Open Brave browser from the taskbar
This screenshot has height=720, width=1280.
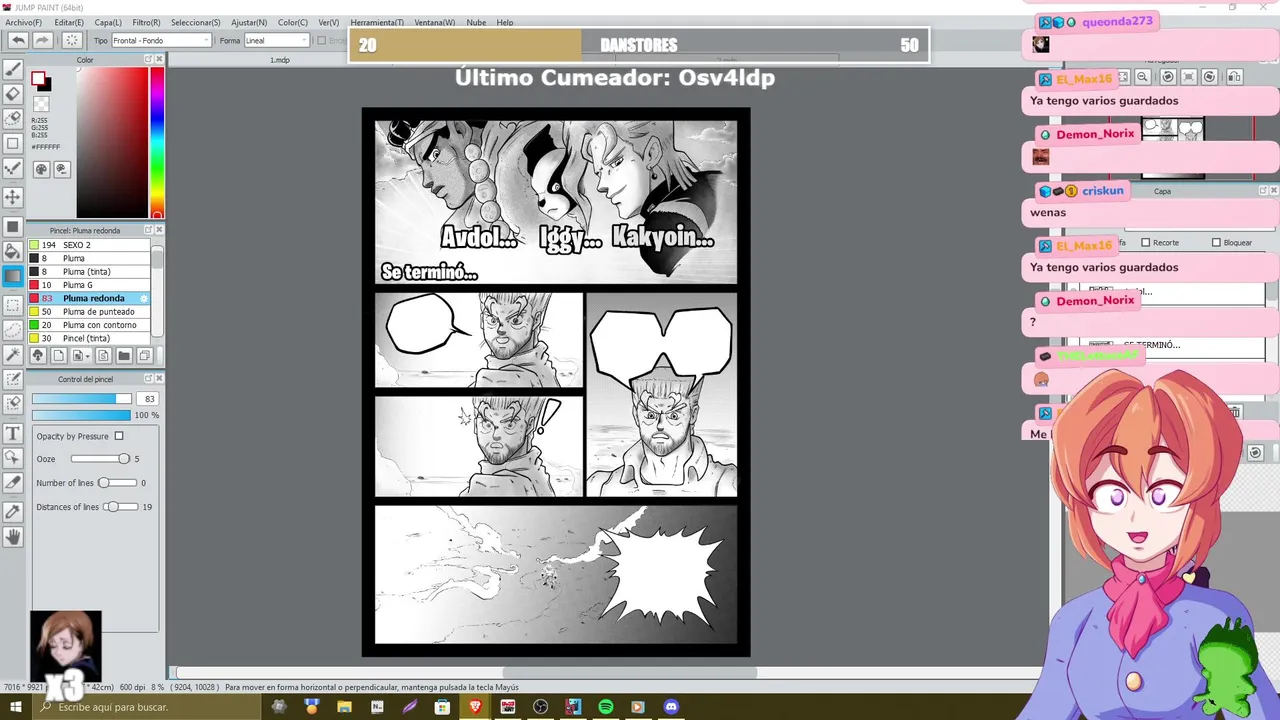[x=475, y=707]
